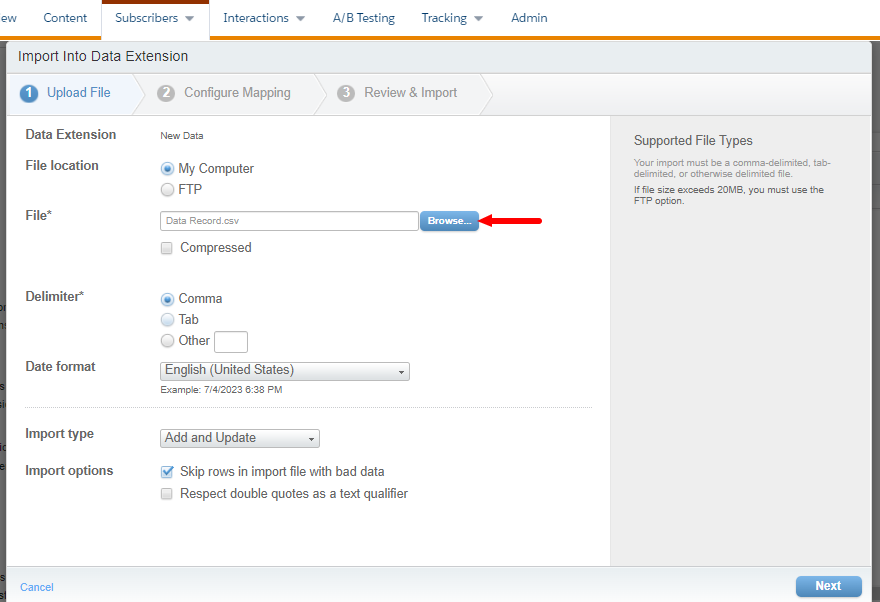Choose Tab as the delimiter
The height and width of the screenshot is (602, 880).
pyautogui.click(x=167, y=320)
